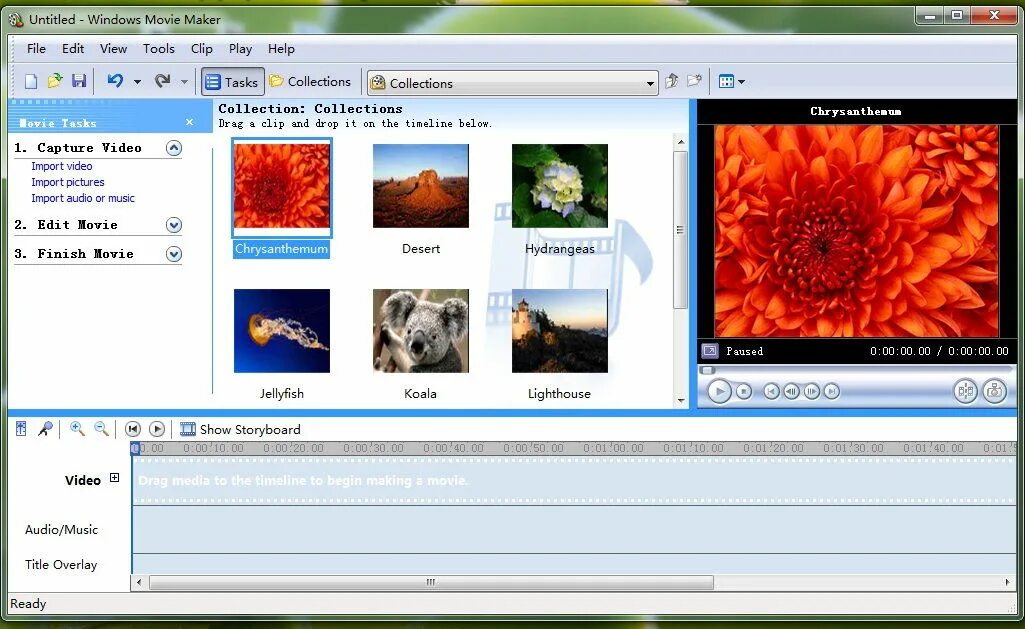Screen dimensions: 1025x629
Task: Open the Edit menu
Action: [73, 49]
